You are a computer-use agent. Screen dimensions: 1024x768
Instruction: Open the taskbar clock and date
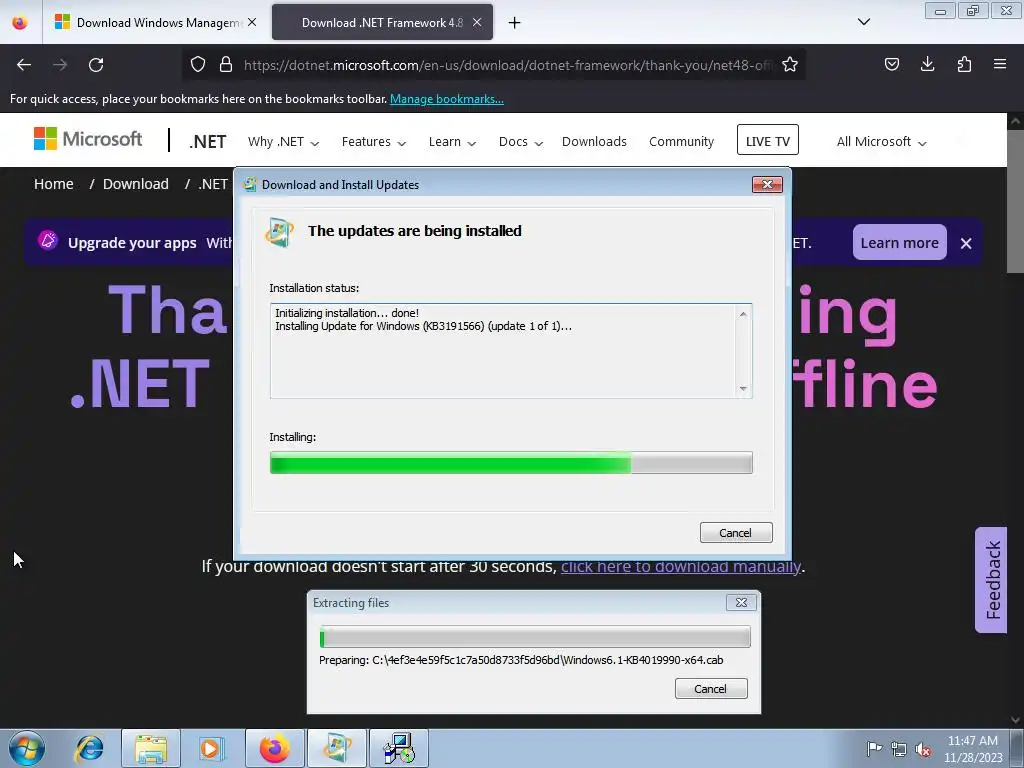(973, 749)
